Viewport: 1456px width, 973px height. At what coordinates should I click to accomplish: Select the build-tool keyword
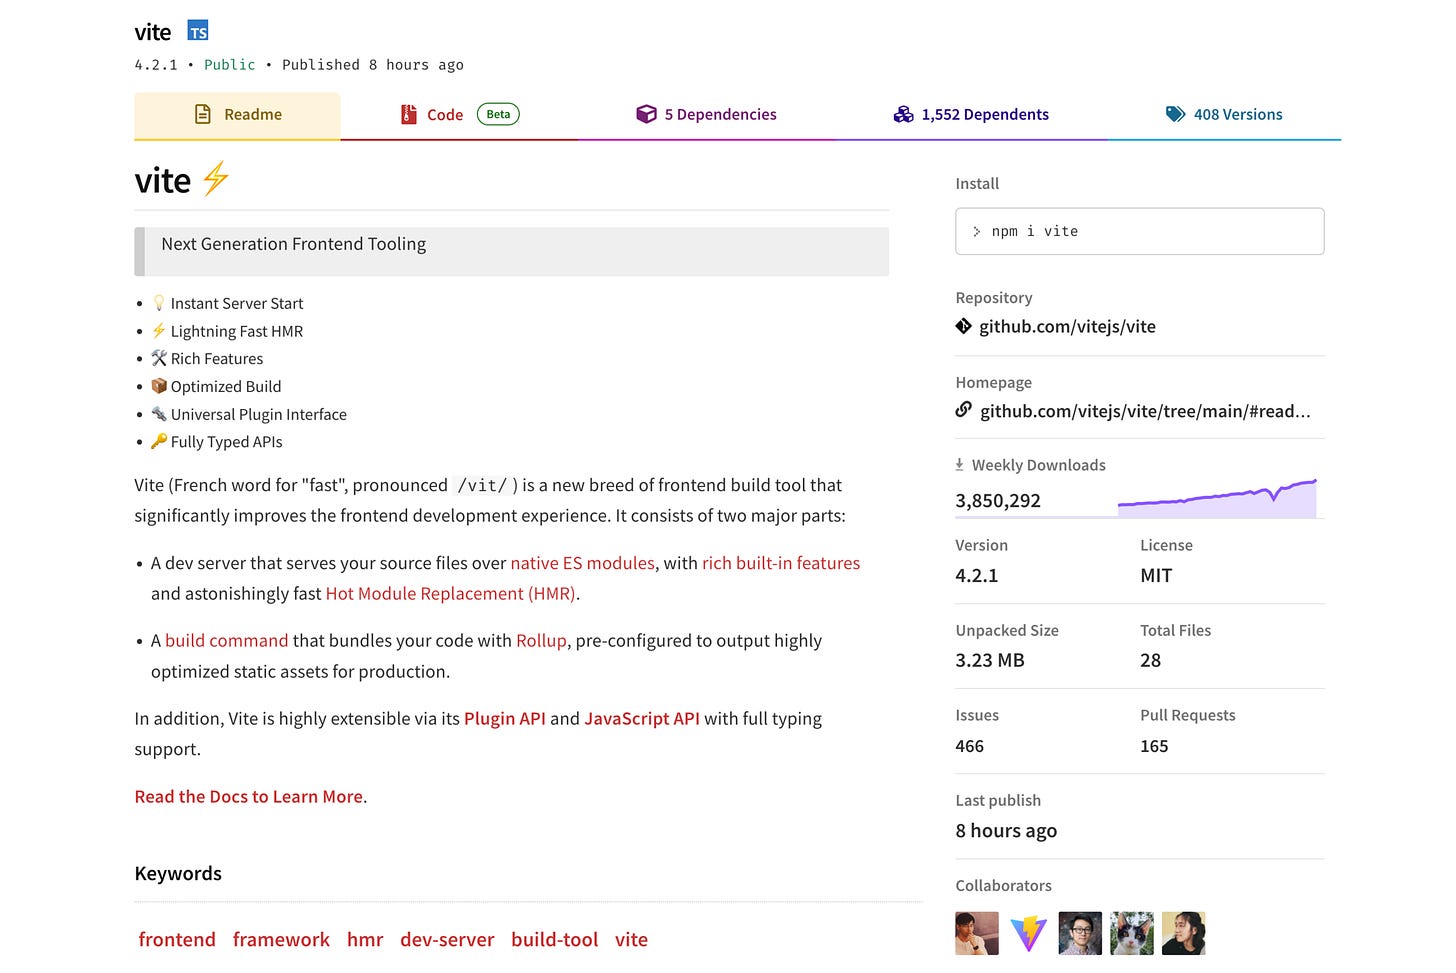click(555, 939)
